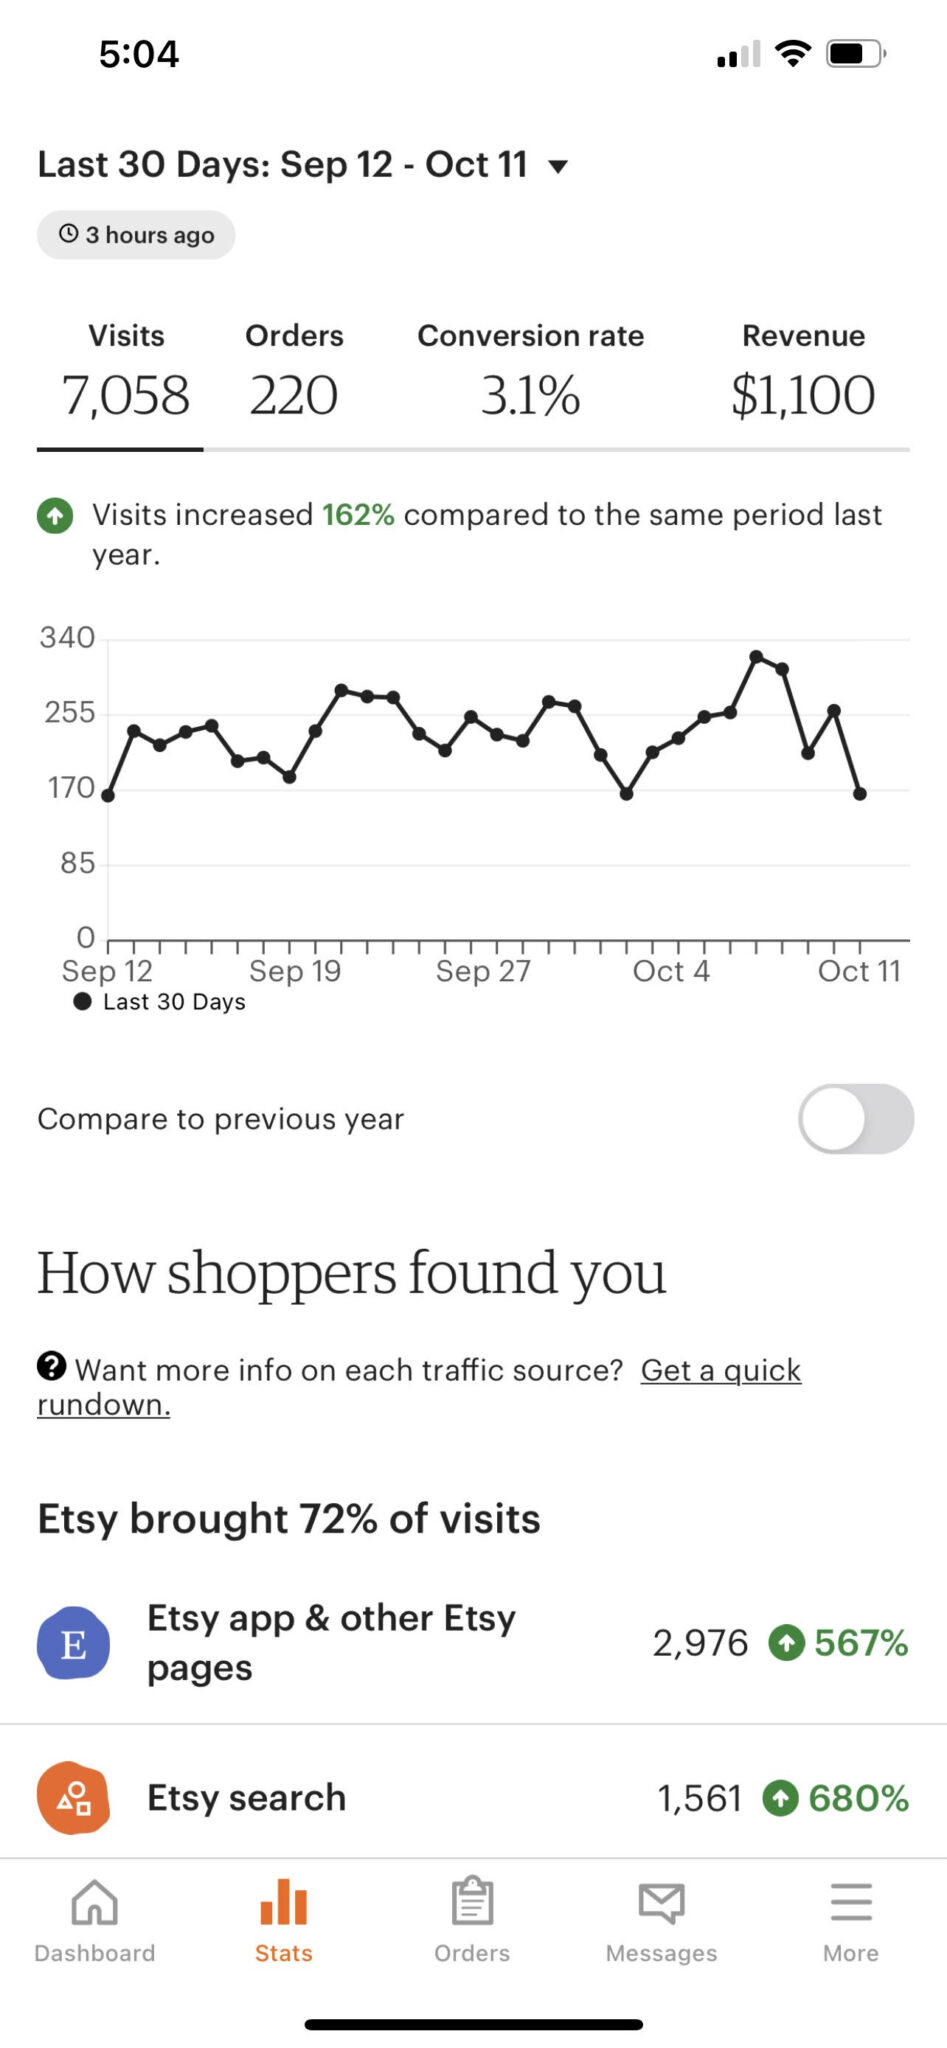Open the Dashboard home icon
The image size is (947, 2048).
95,1904
